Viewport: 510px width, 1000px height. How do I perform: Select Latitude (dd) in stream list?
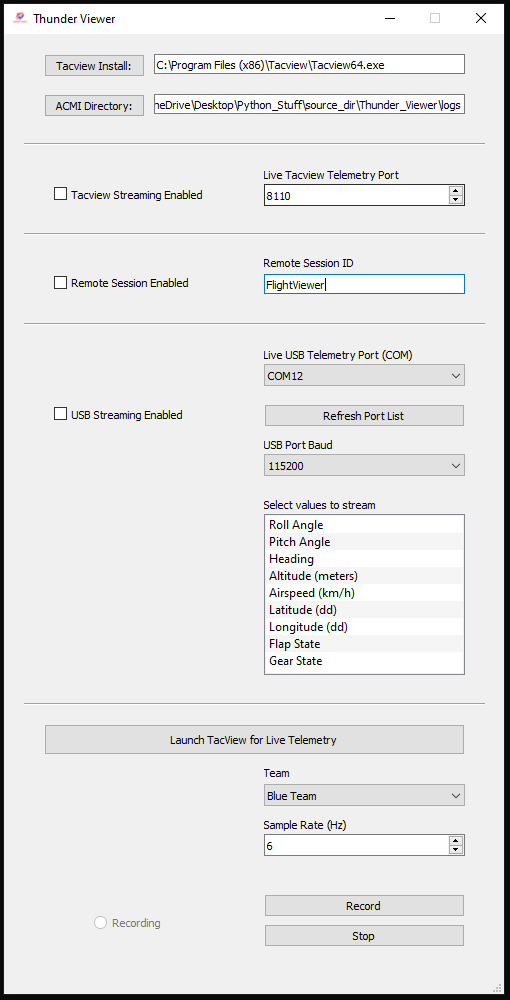point(364,610)
